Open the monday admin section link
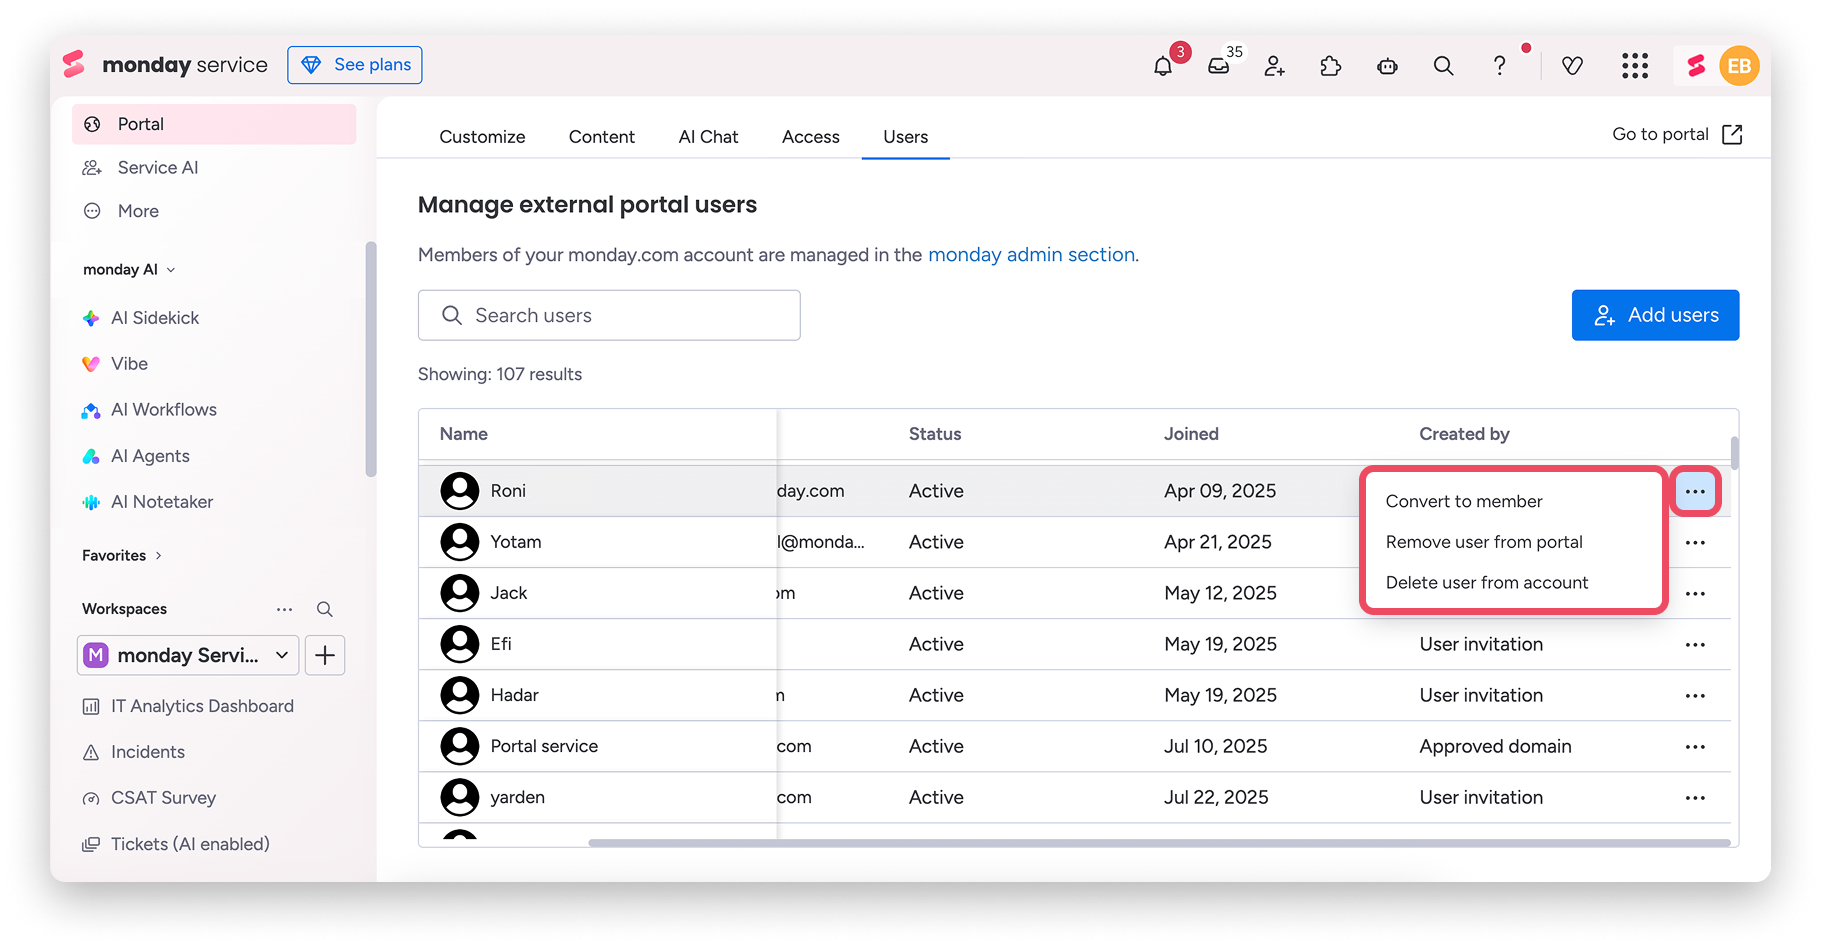The width and height of the screenshot is (1821, 947). tap(1031, 255)
